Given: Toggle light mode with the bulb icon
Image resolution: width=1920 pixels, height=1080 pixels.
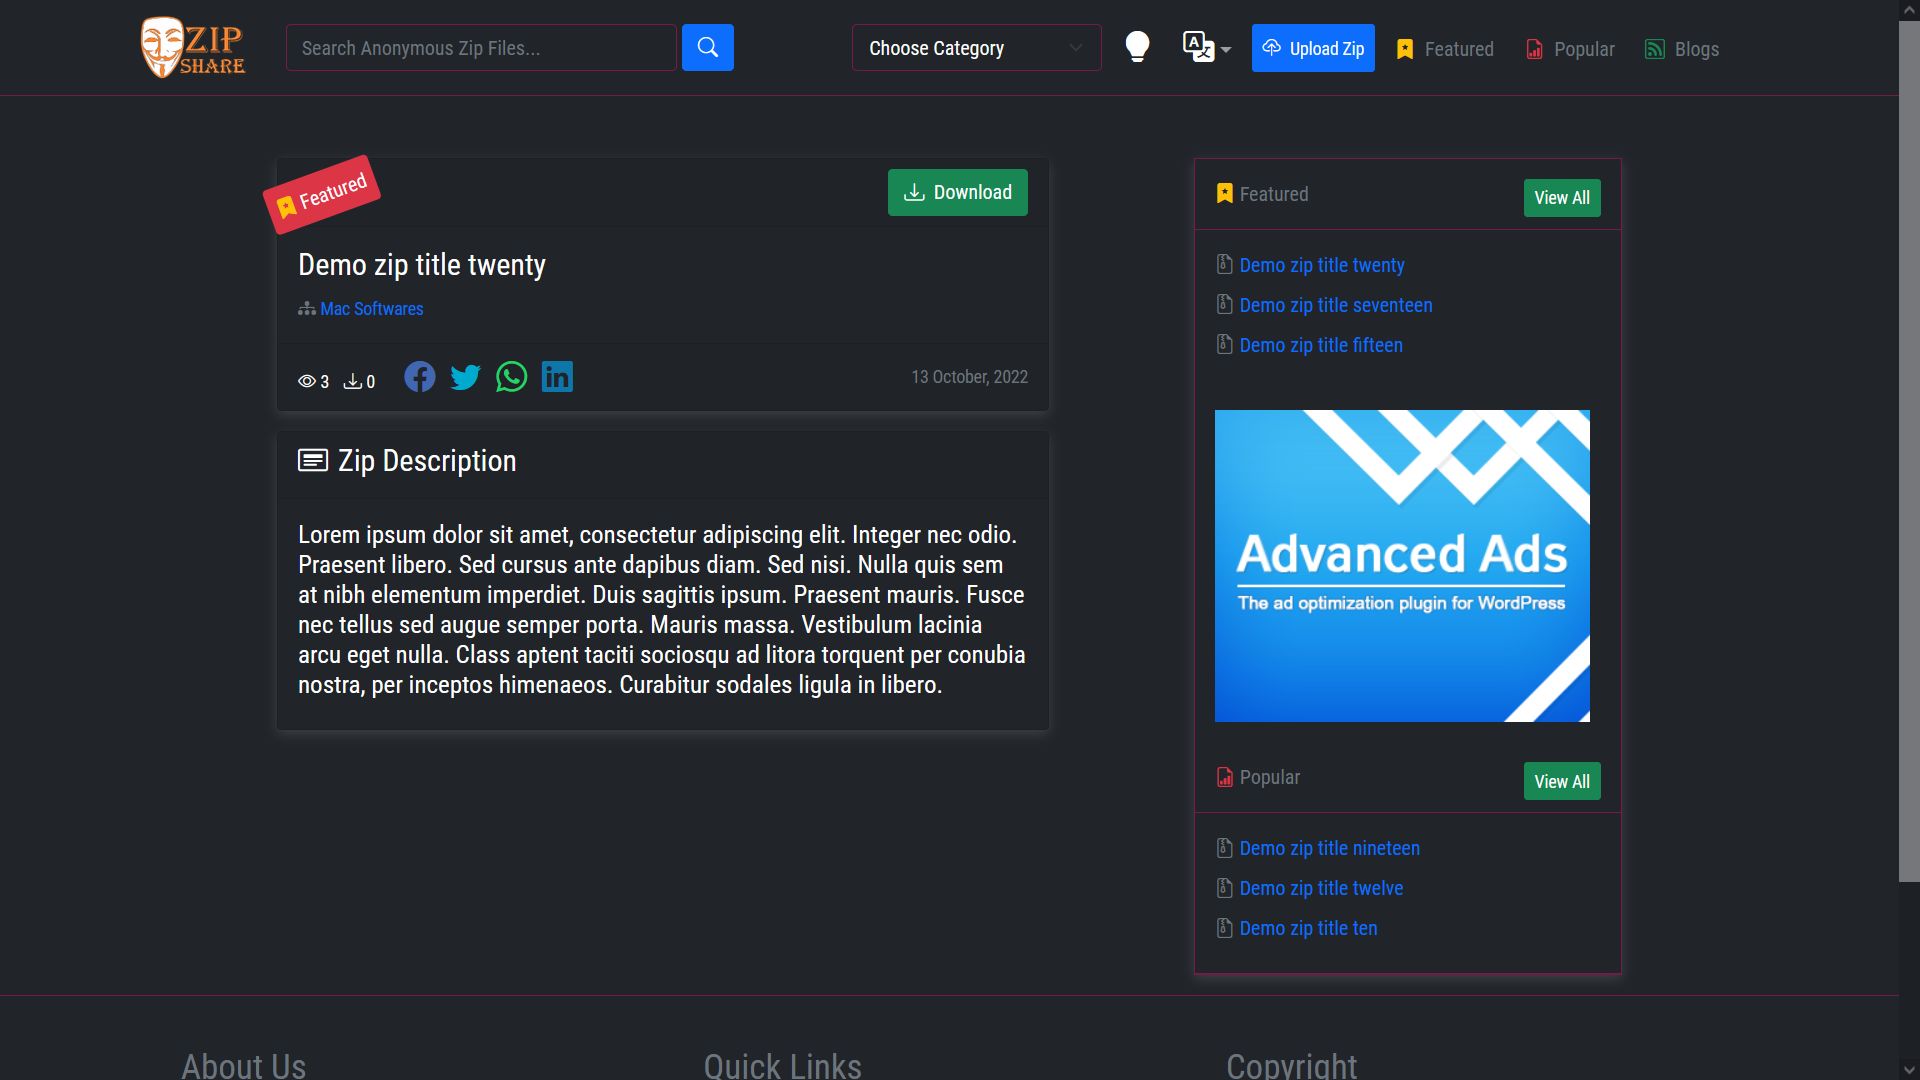Looking at the screenshot, I should pos(1137,46).
